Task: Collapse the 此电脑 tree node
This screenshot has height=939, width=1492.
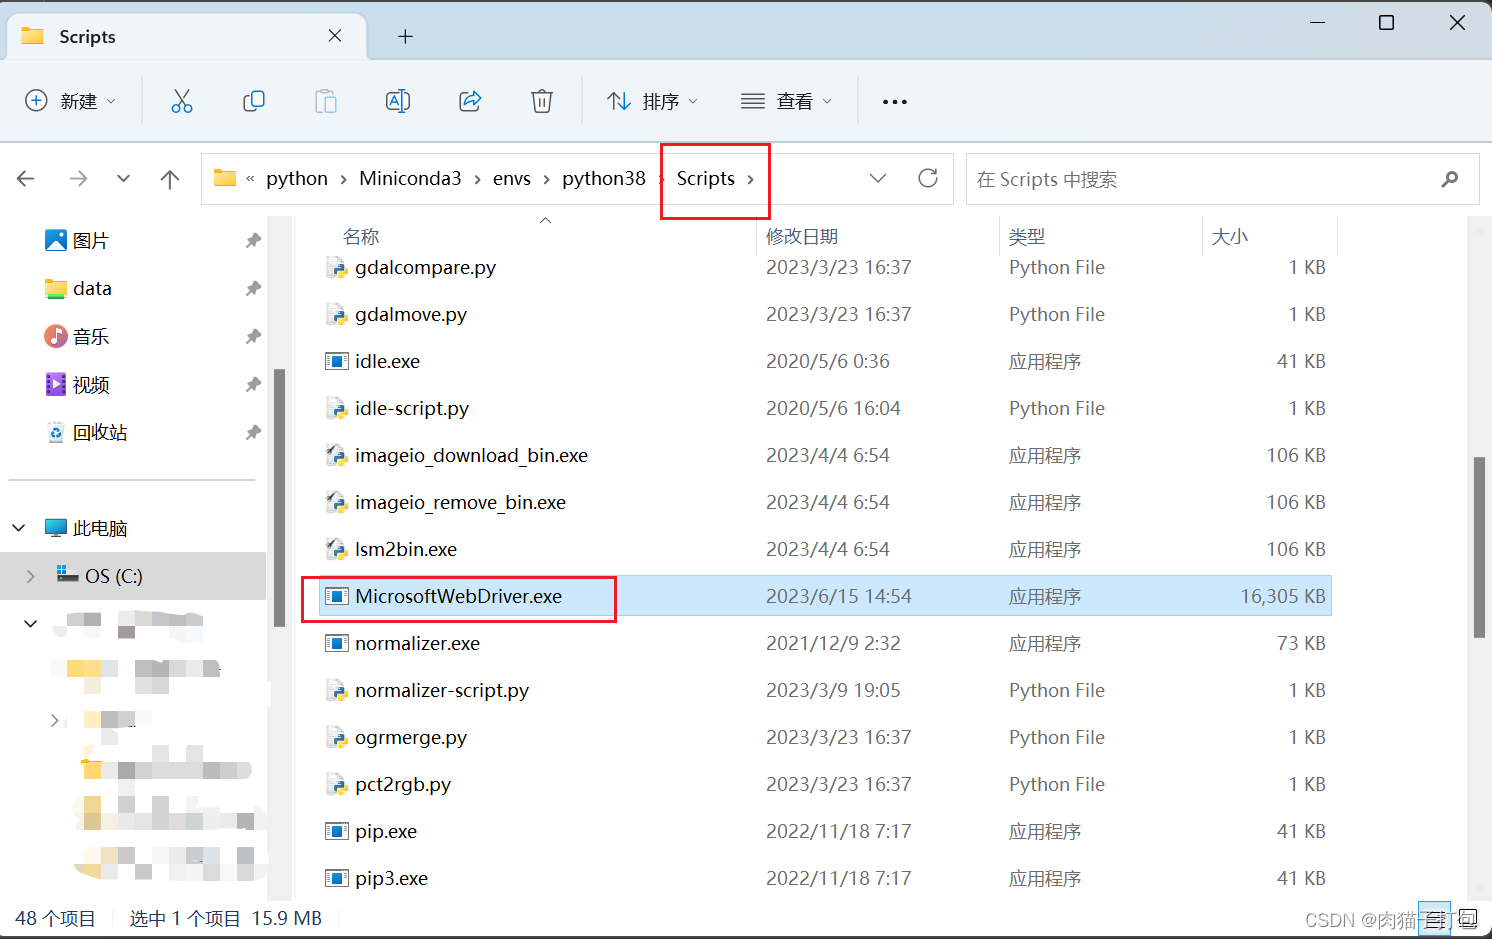Action: tap(19, 528)
